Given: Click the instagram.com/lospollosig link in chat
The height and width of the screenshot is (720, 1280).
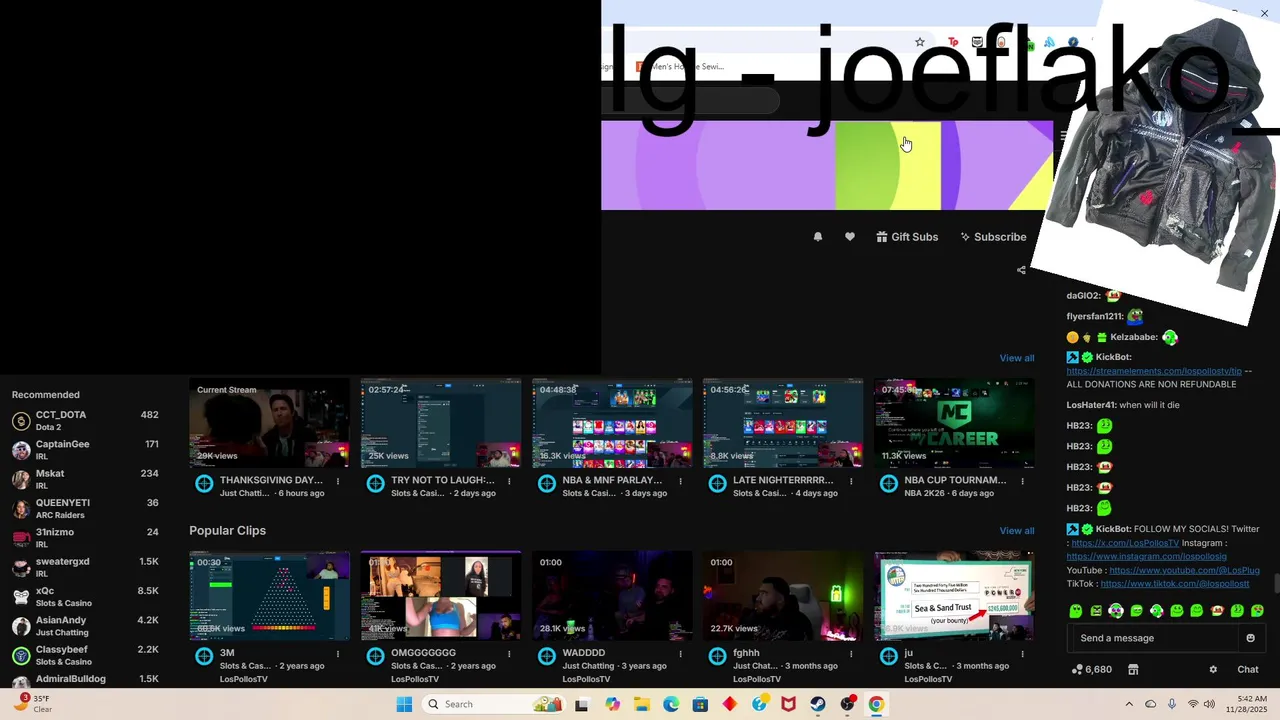Looking at the screenshot, I should (x=1147, y=556).
